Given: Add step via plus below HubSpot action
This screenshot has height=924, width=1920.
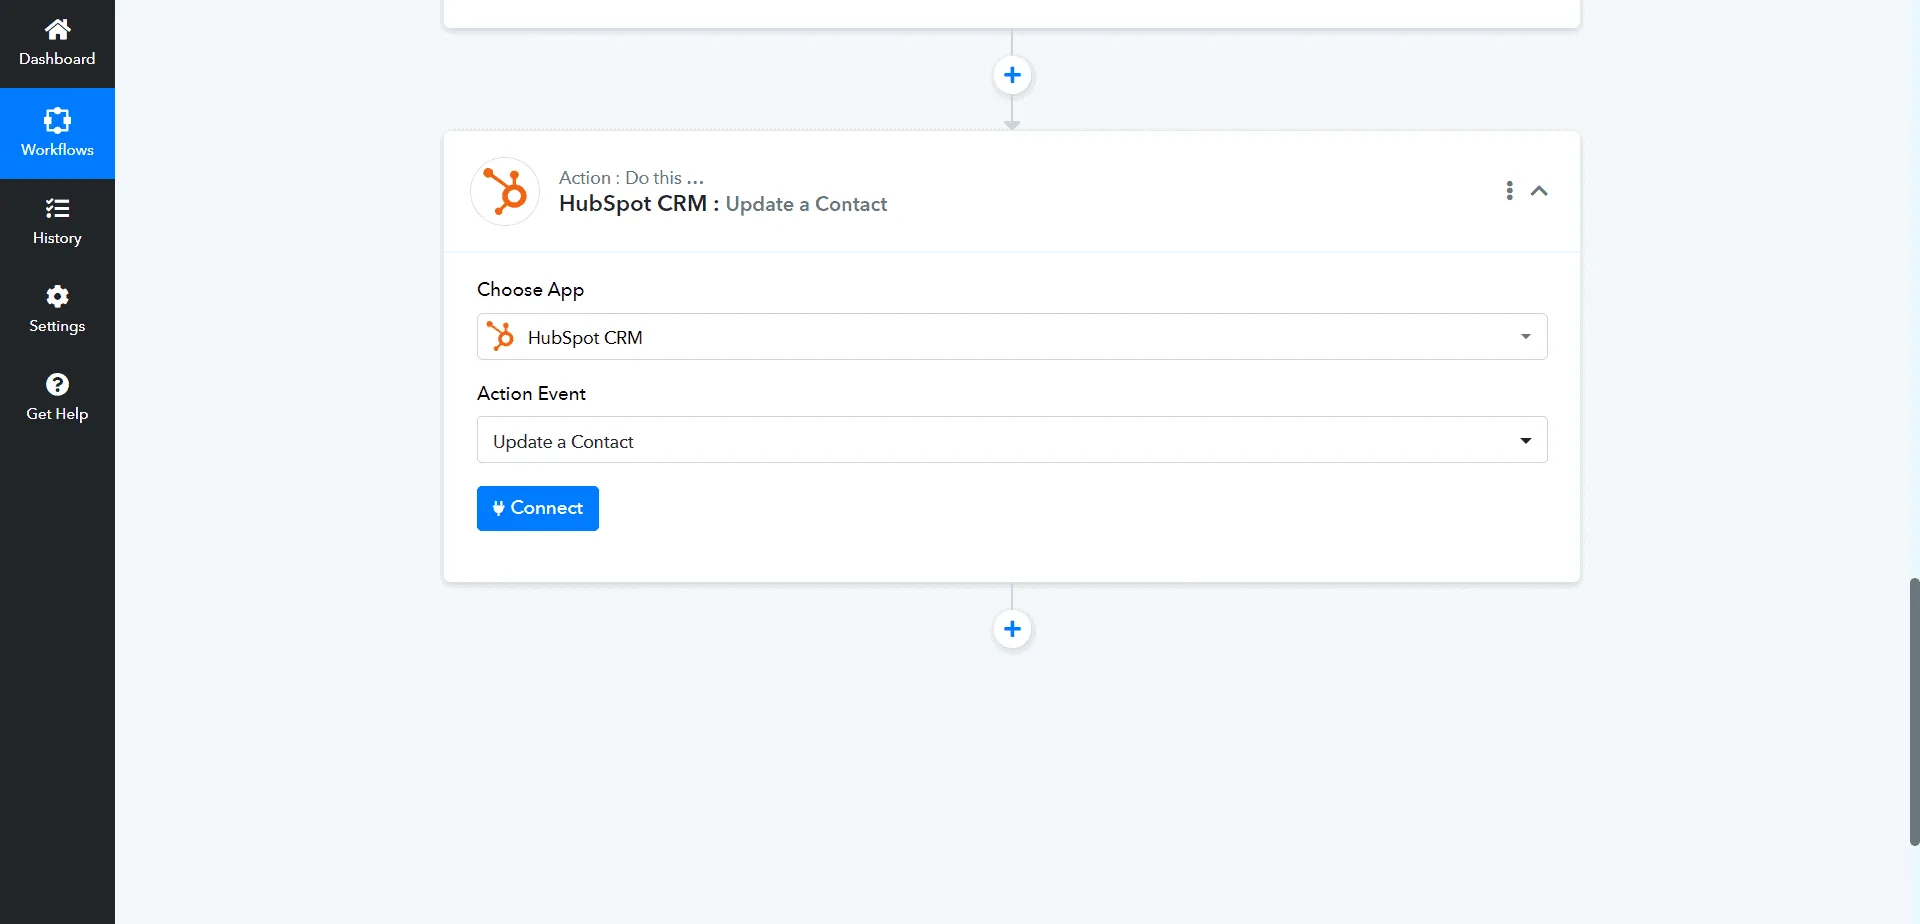Looking at the screenshot, I should pyautogui.click(x=1012, y=629).
